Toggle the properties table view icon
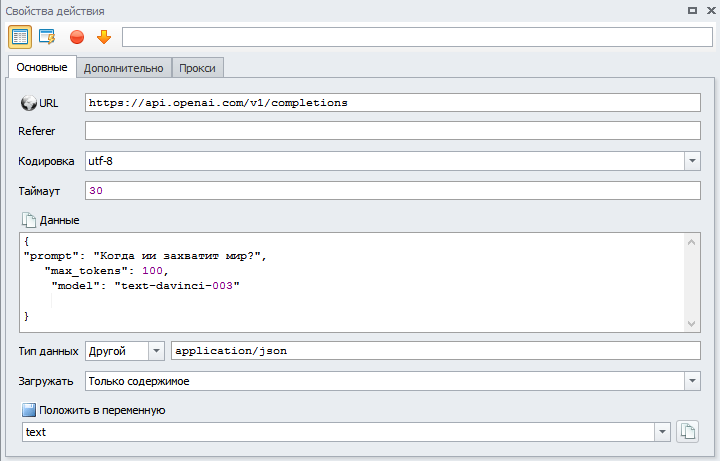Image resolution: width=720 pixels, height=461 pixels. 20,37
